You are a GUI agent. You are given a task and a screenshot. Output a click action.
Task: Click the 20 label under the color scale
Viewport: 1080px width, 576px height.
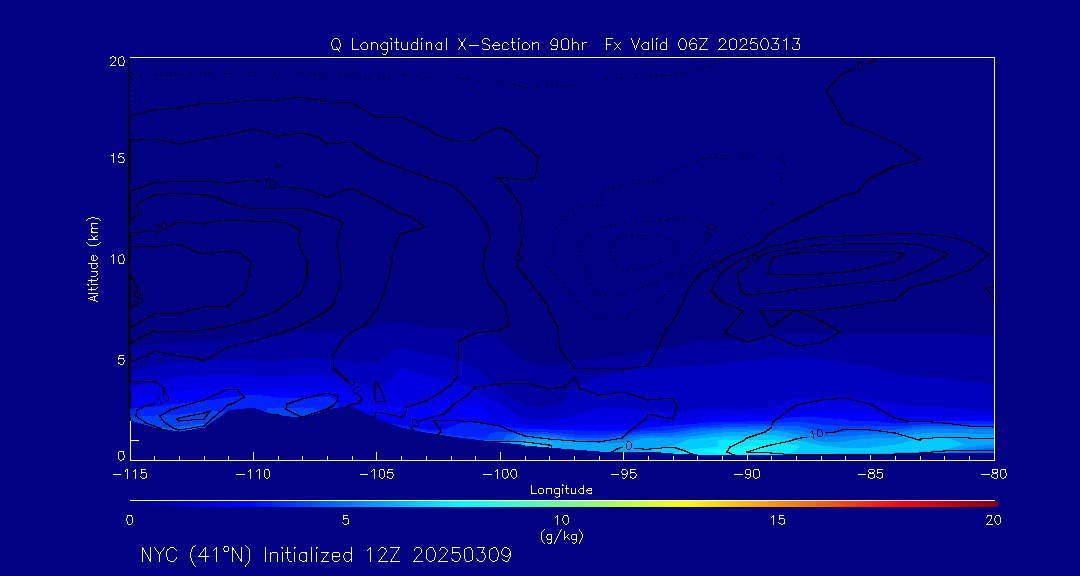click(x=993, y=521)
